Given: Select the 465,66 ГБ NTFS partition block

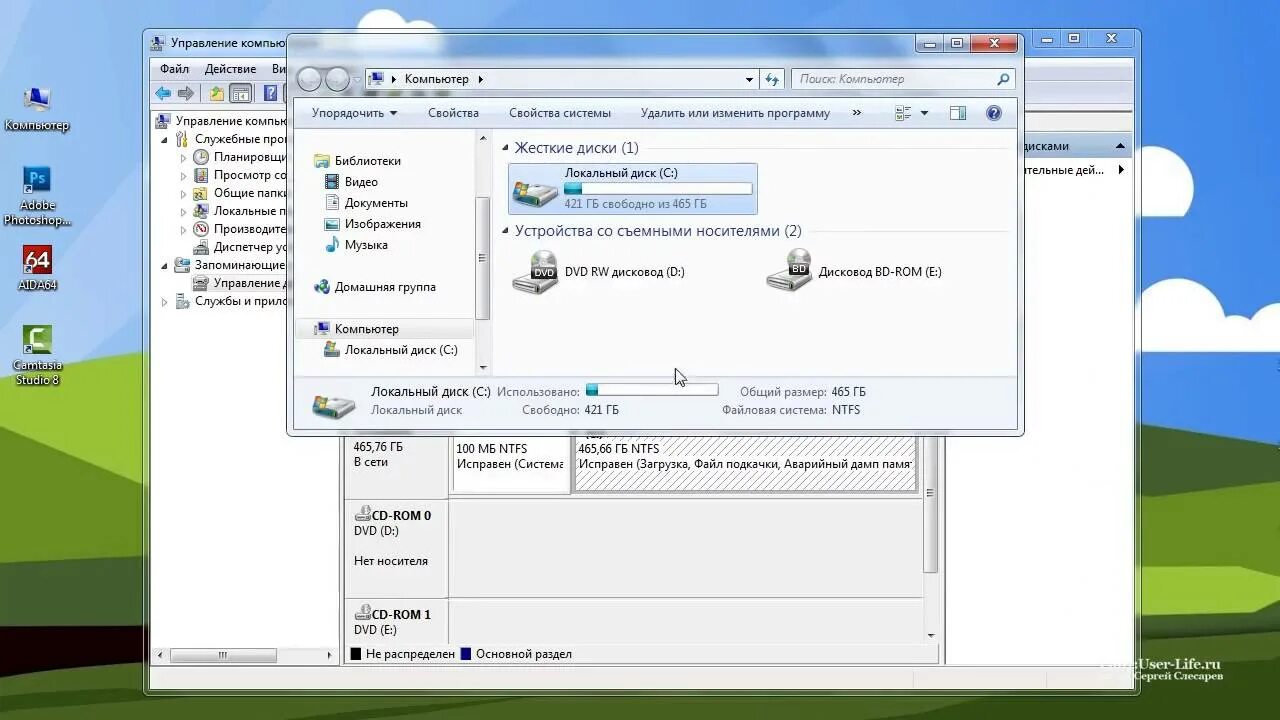Looking at the screenshot, I should (745, 464).
